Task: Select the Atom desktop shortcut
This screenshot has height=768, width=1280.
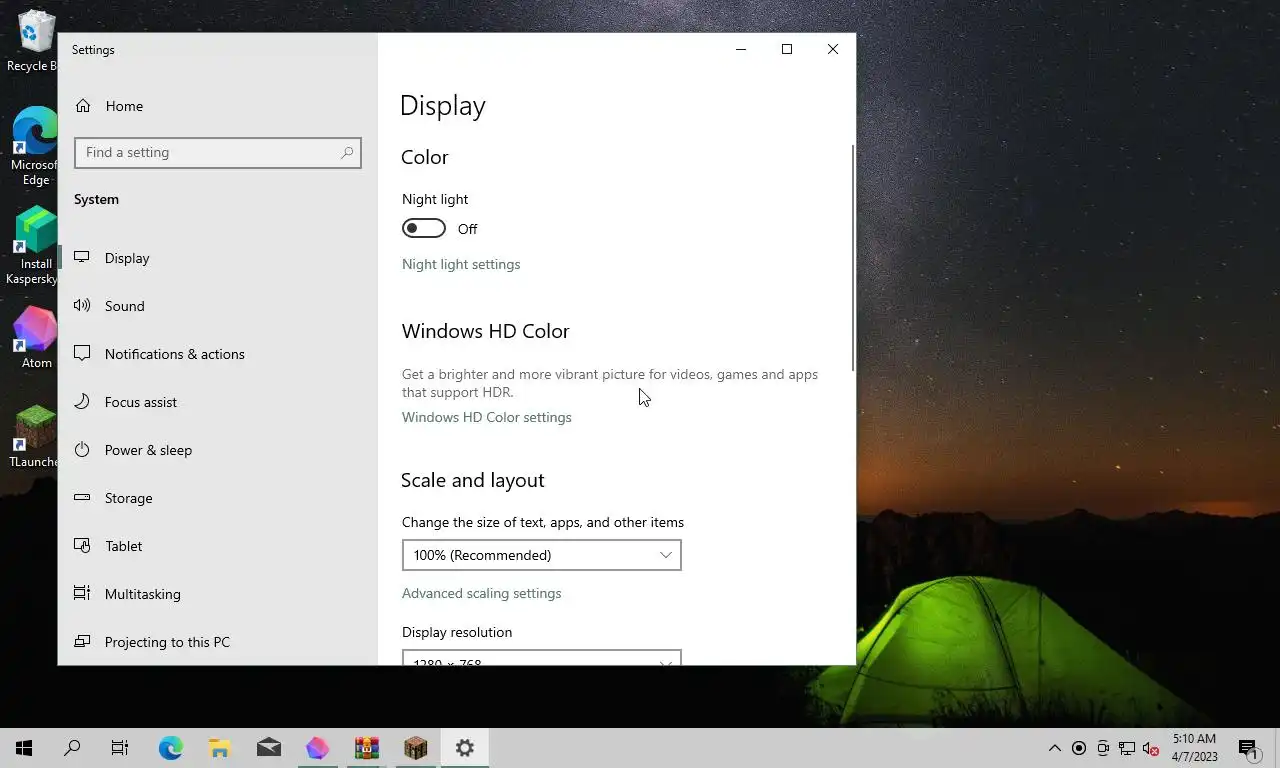Action: 36,338
